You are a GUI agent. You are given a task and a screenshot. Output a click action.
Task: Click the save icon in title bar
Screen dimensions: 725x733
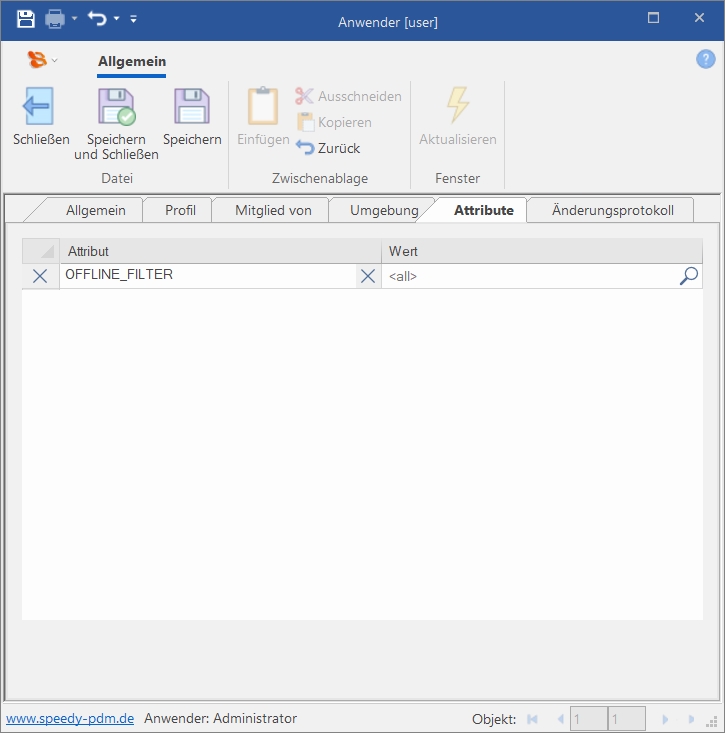click(x=25, y=19)
